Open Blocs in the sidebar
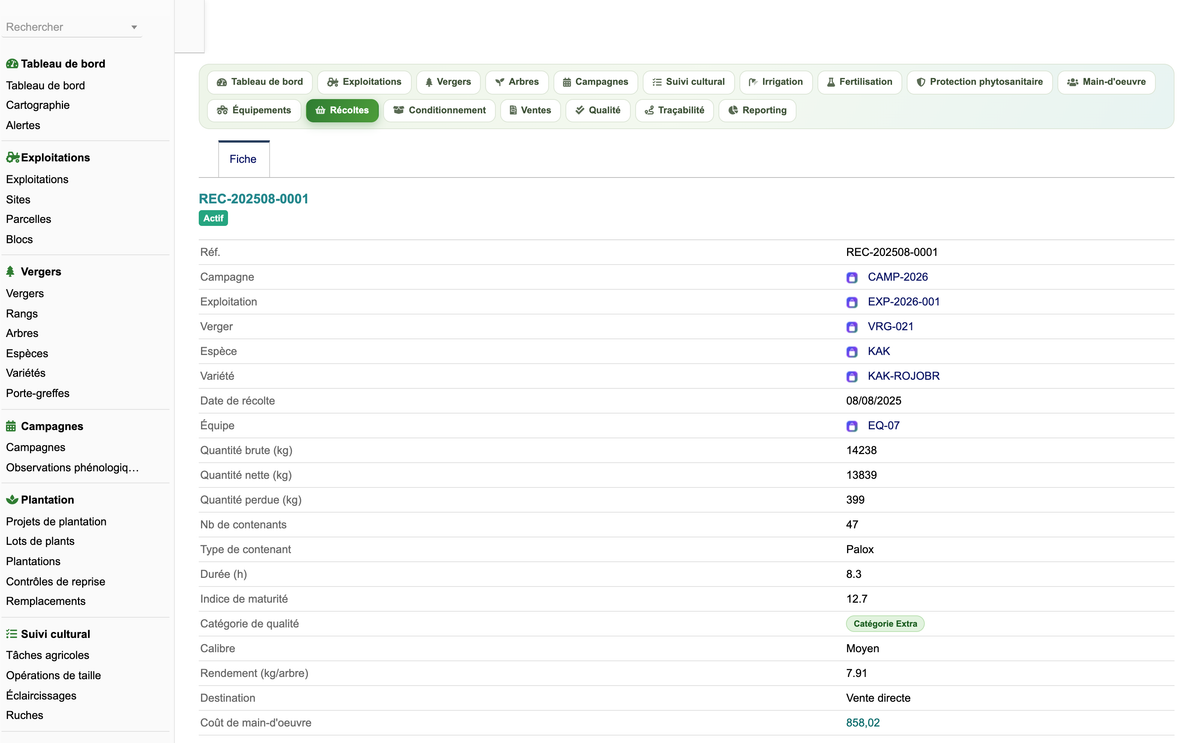The width and height of the screenshot is (1200, 743). point(19,240)
